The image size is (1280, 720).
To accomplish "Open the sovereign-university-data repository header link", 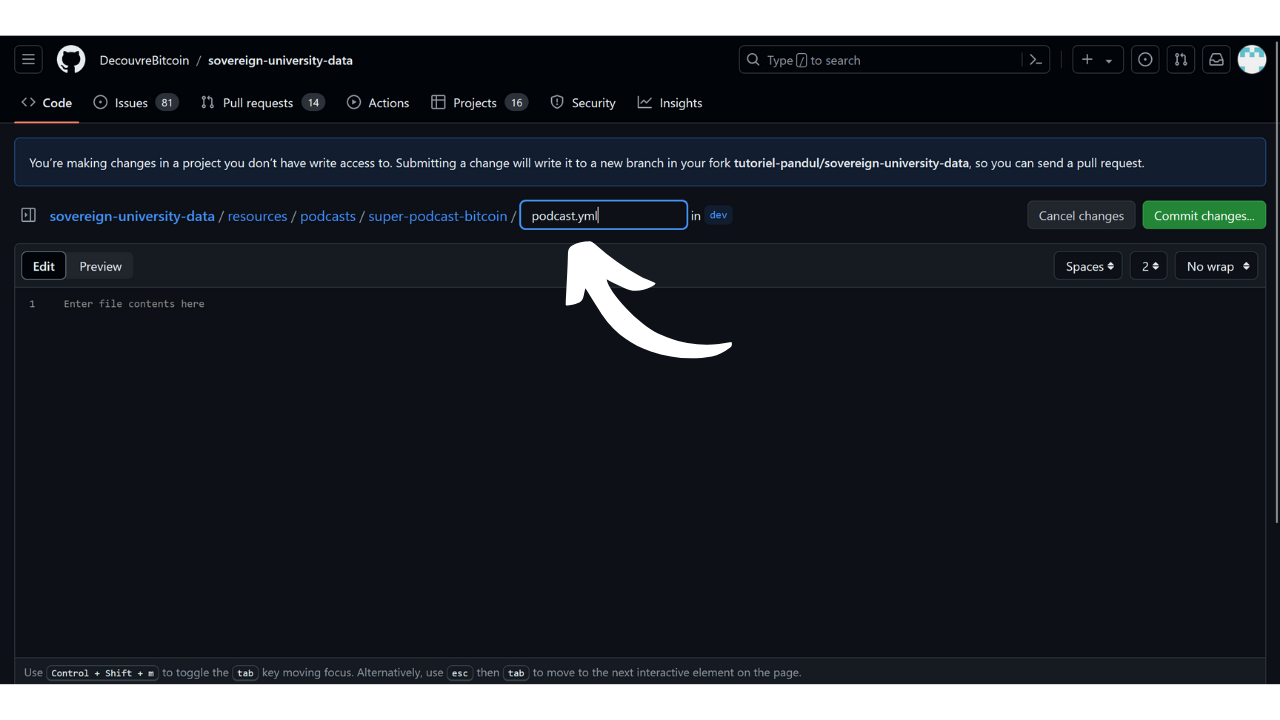I will pos(280,60).
